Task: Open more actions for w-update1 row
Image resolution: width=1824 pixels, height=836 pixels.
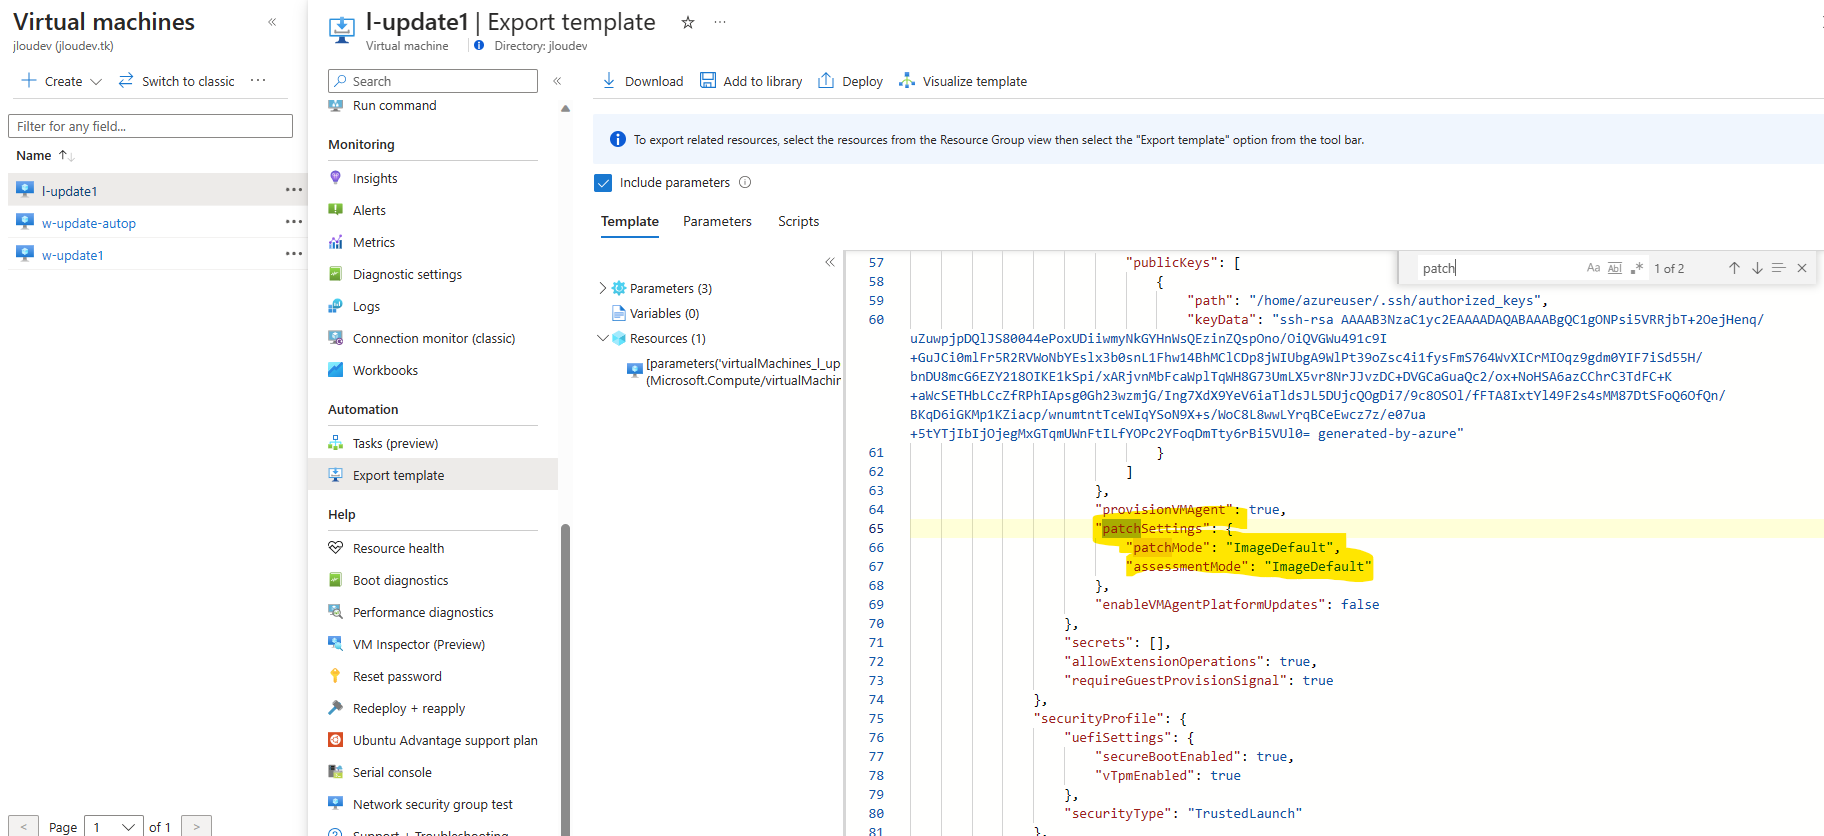Action: (x=293, y=254)
